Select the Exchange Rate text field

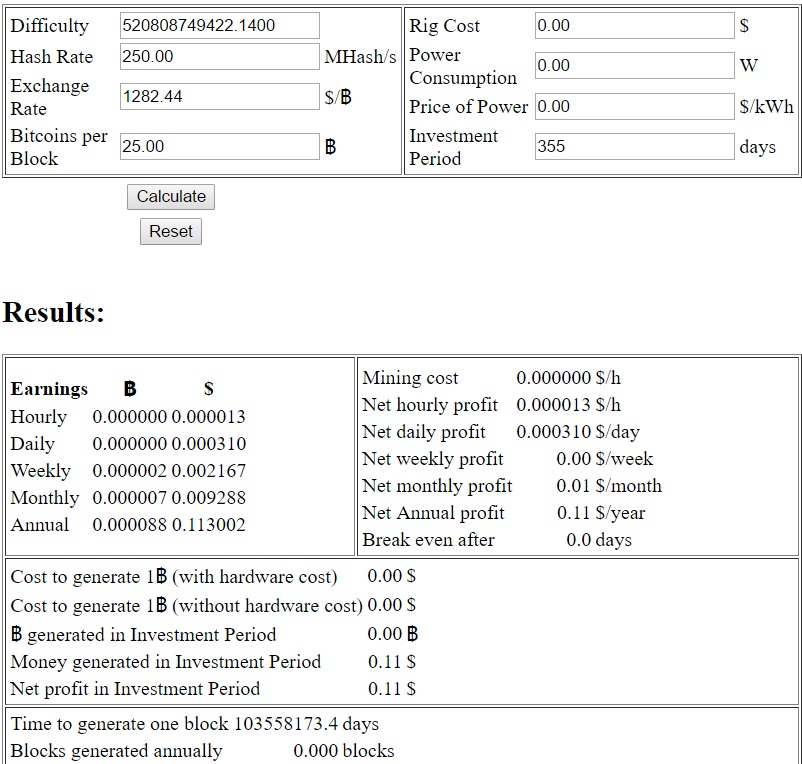(219, 97)
